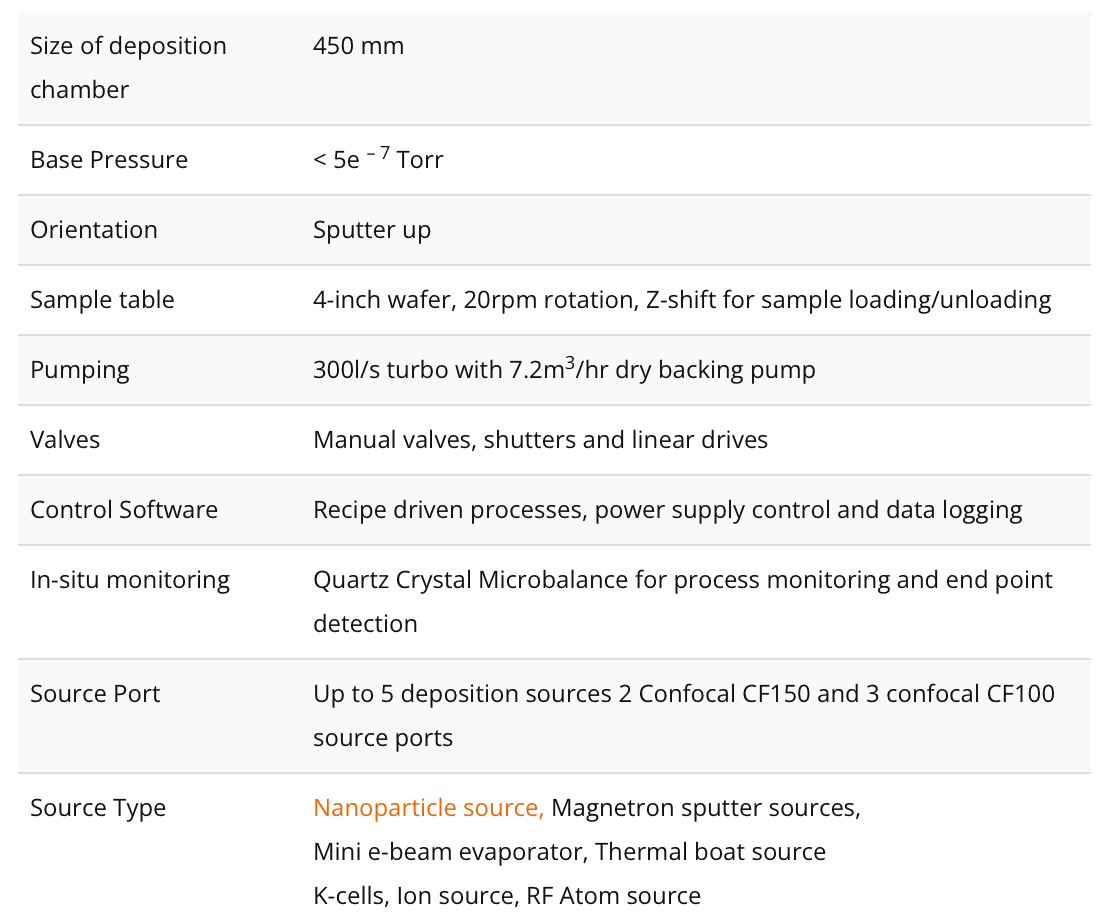
Task: Click the 4-inch wafer rotation description
Action: [x=681, y=300]
